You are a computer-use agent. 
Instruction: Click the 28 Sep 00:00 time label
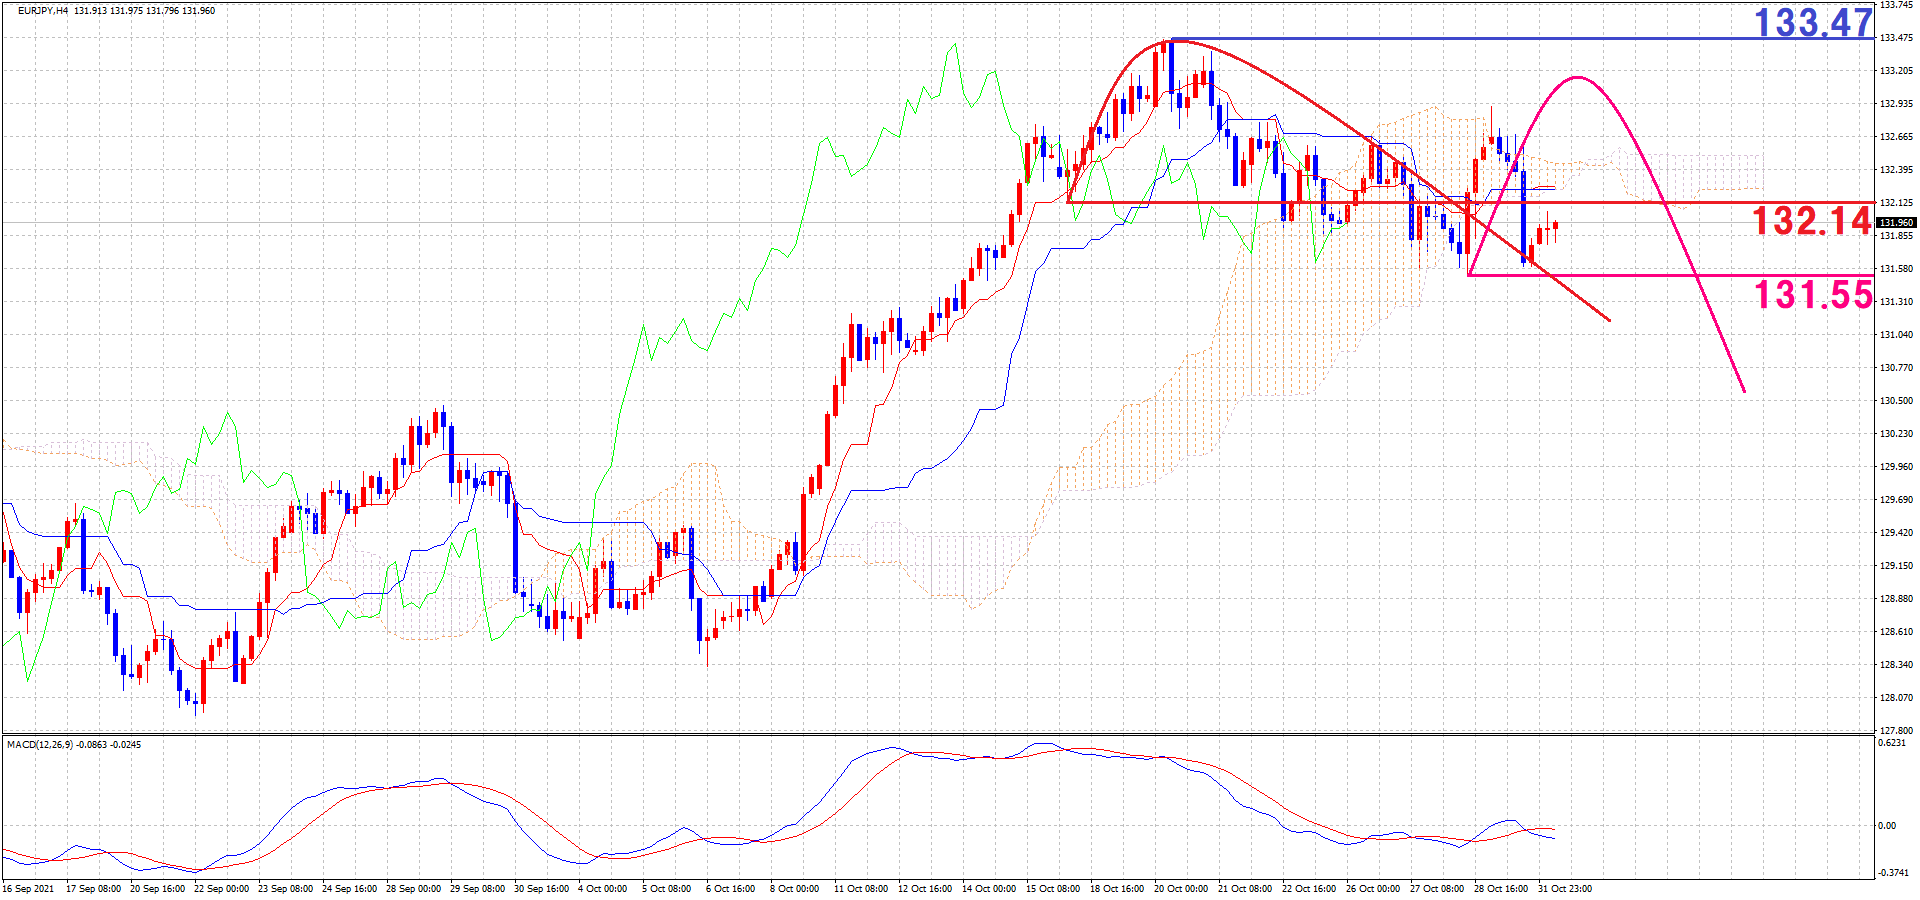tap(413, 889)
